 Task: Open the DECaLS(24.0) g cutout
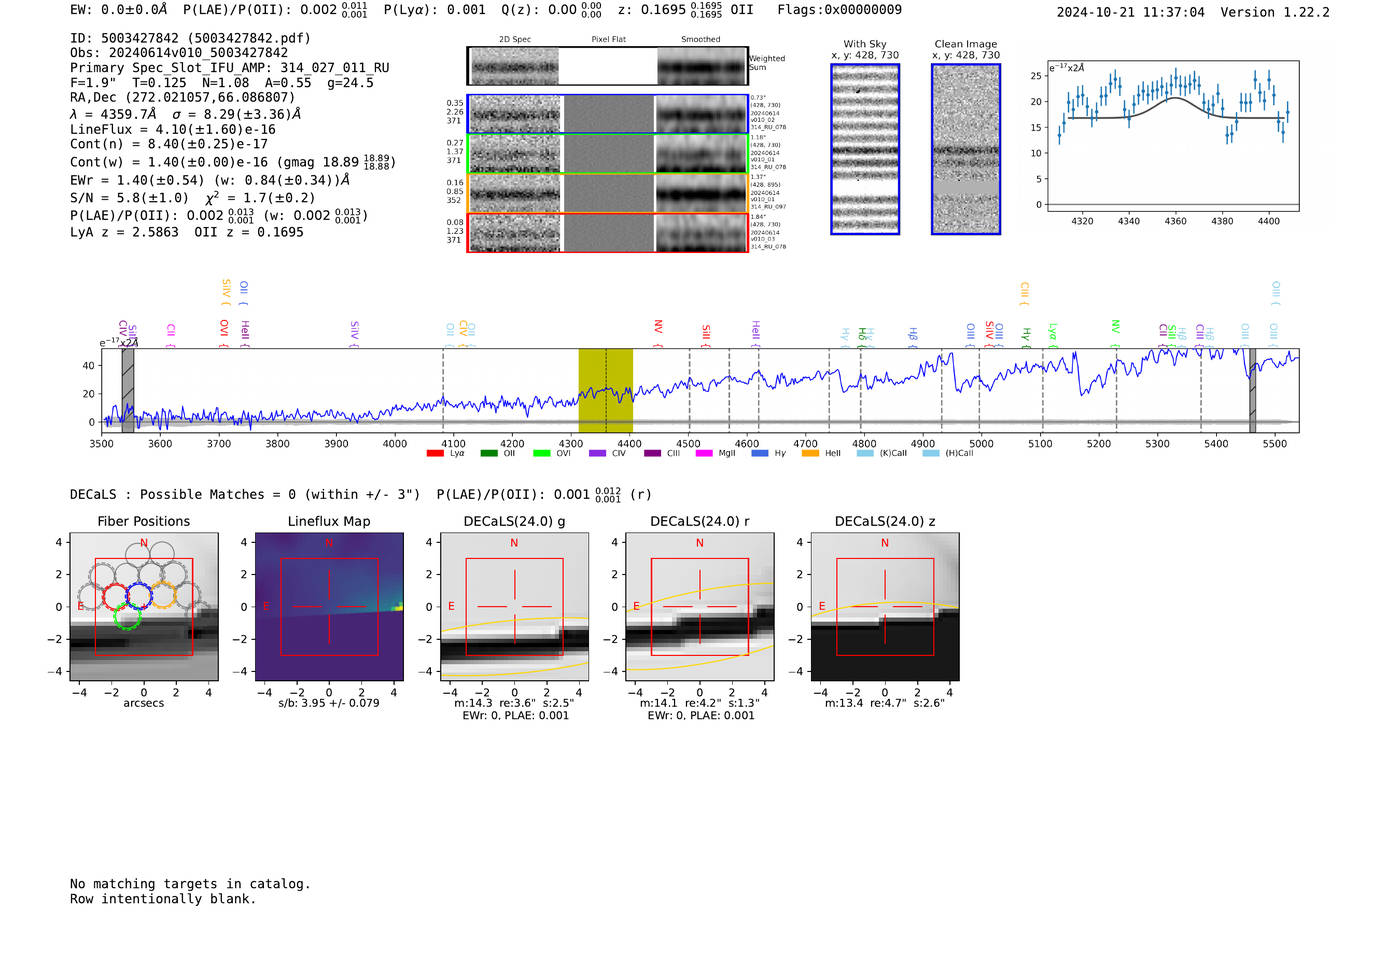515,607
